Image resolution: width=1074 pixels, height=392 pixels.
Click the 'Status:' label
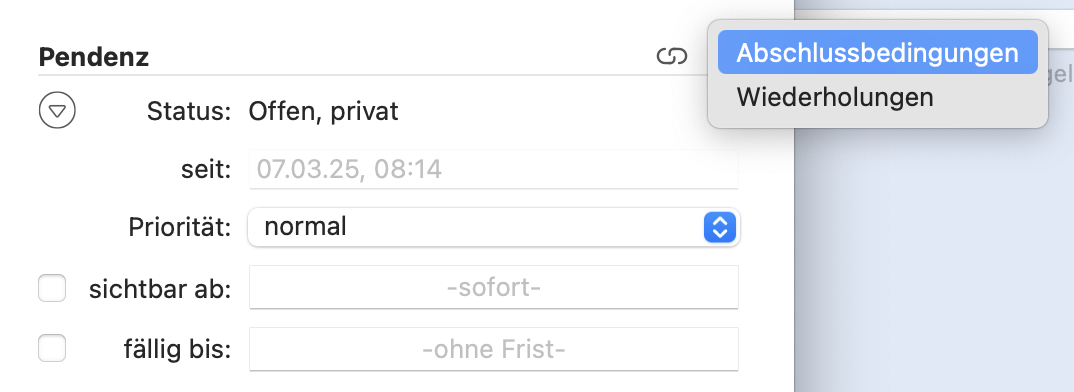coord(189,111)
